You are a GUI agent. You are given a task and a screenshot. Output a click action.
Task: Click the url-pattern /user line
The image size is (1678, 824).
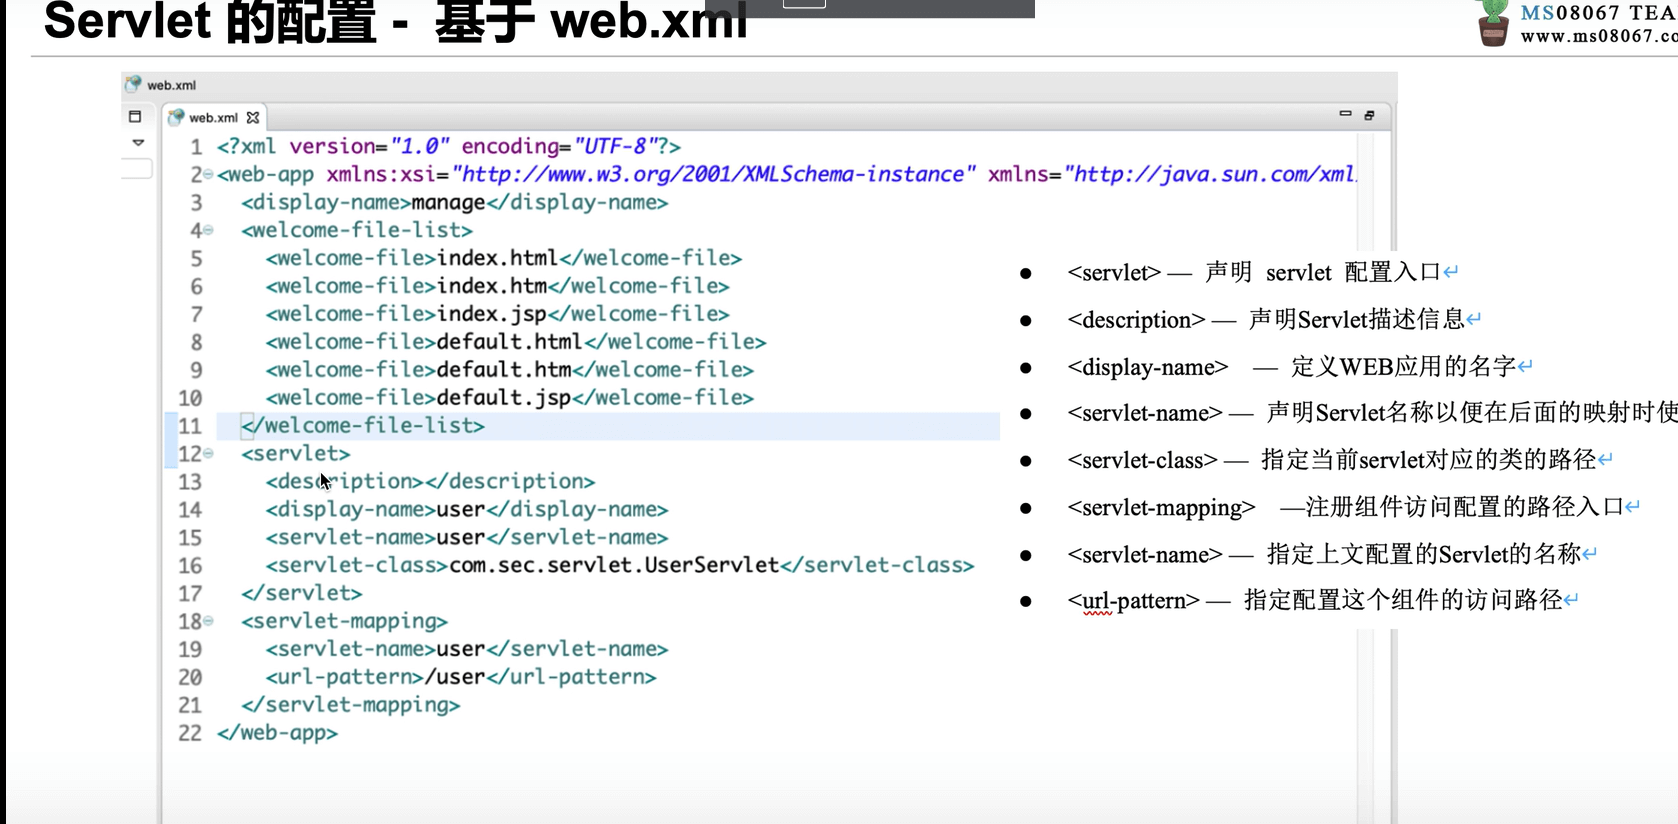pos(460,677)
